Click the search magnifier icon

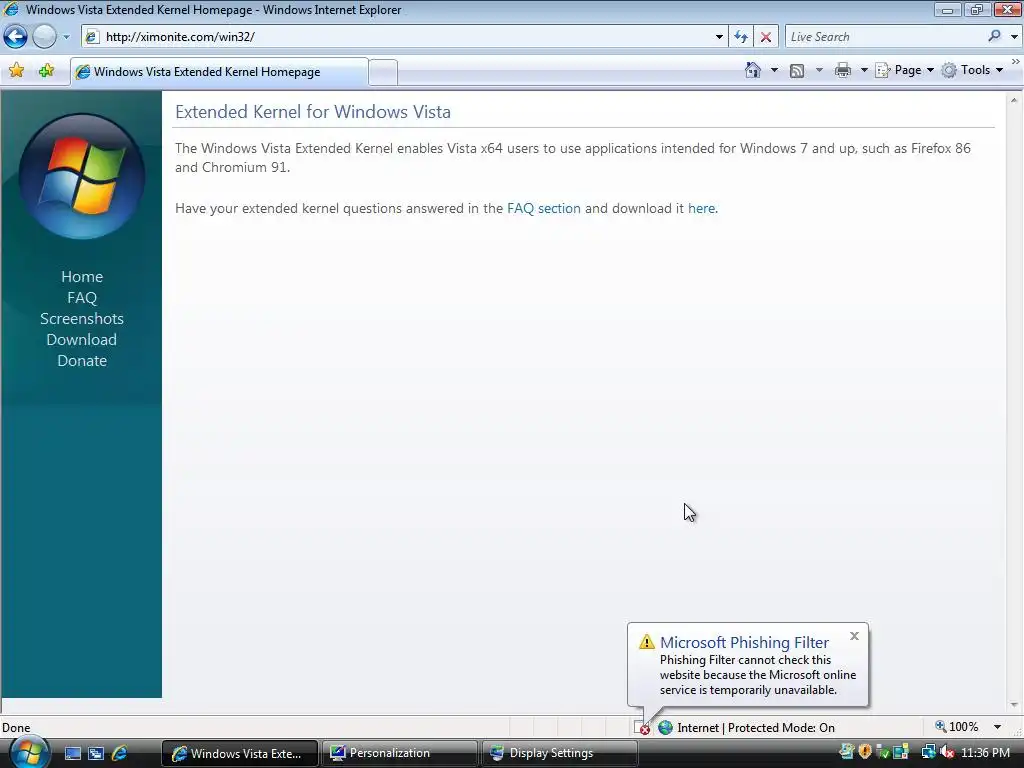[x=994, y=37]
